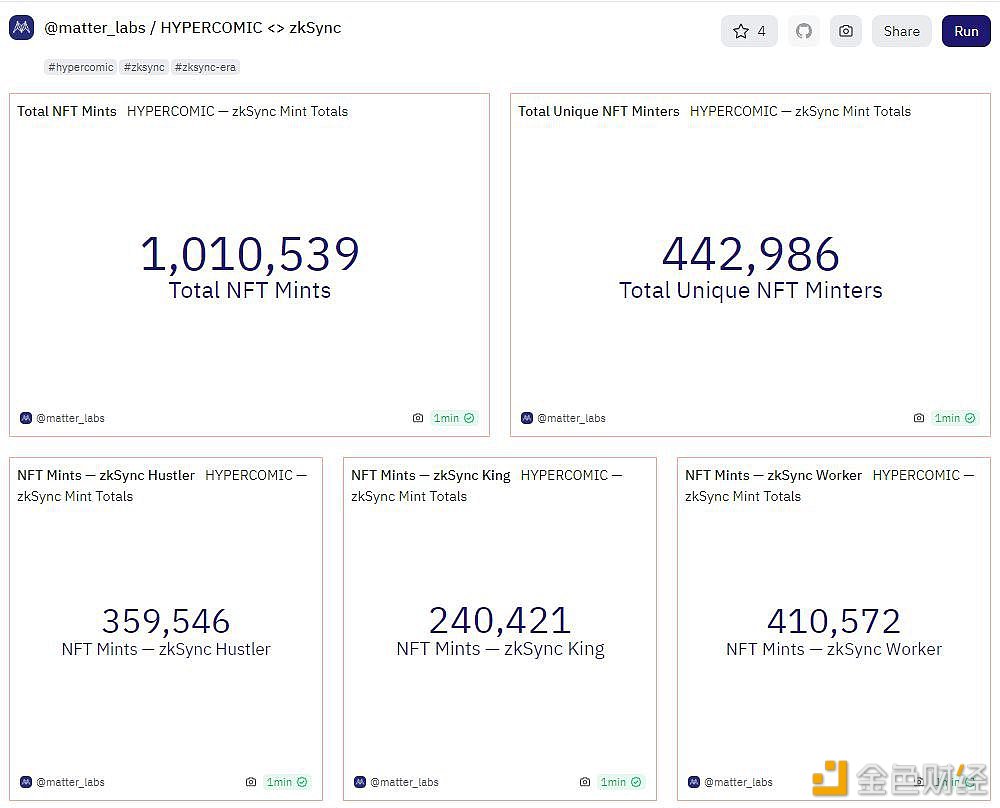Click the Share button
This screenshot has width=1000, height=808.
pos(902,31)
